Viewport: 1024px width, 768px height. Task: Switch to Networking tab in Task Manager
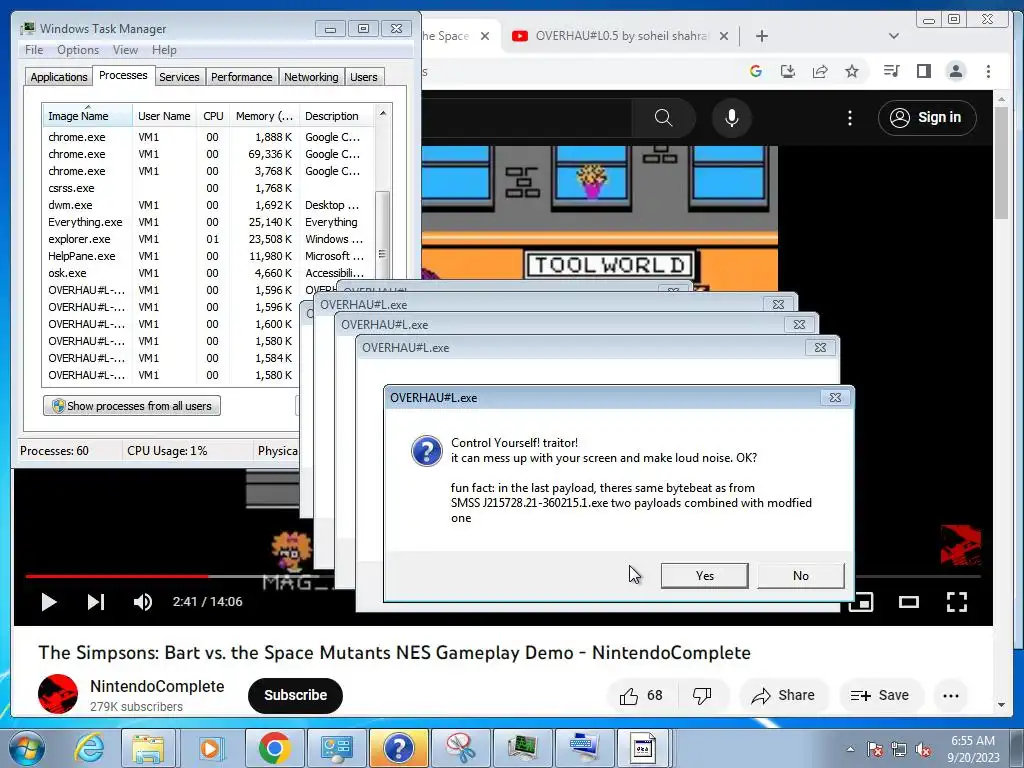click(311, 77)
